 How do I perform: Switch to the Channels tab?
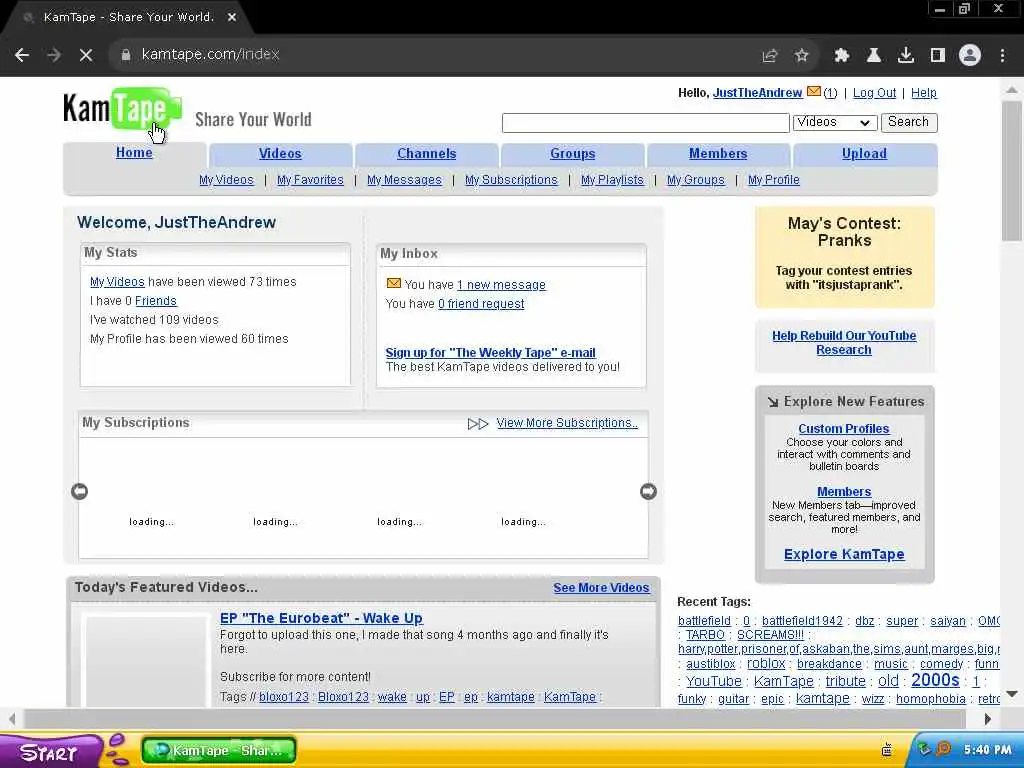coord(426,153)
